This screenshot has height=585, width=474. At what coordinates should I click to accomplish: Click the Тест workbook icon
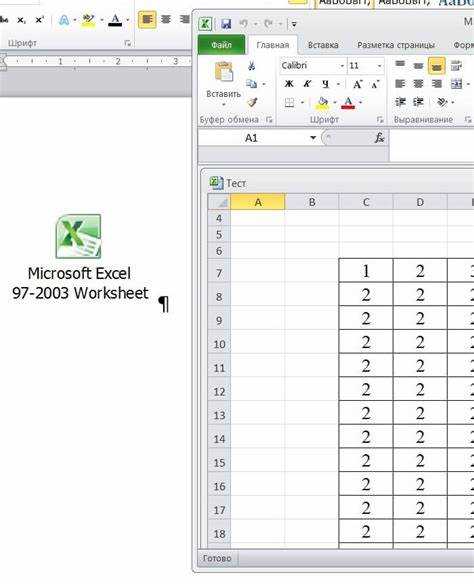216,183
